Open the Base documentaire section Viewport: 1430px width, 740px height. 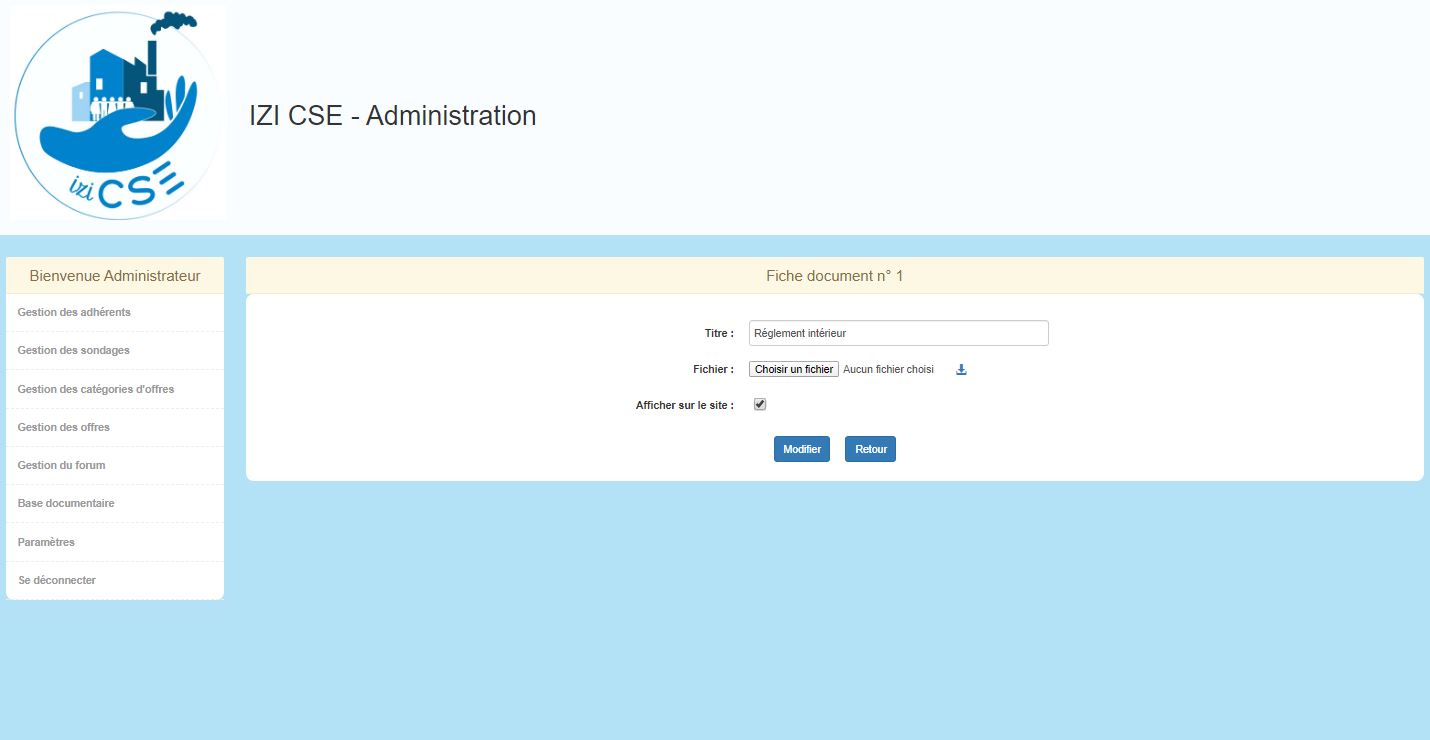tap(66, 503)
